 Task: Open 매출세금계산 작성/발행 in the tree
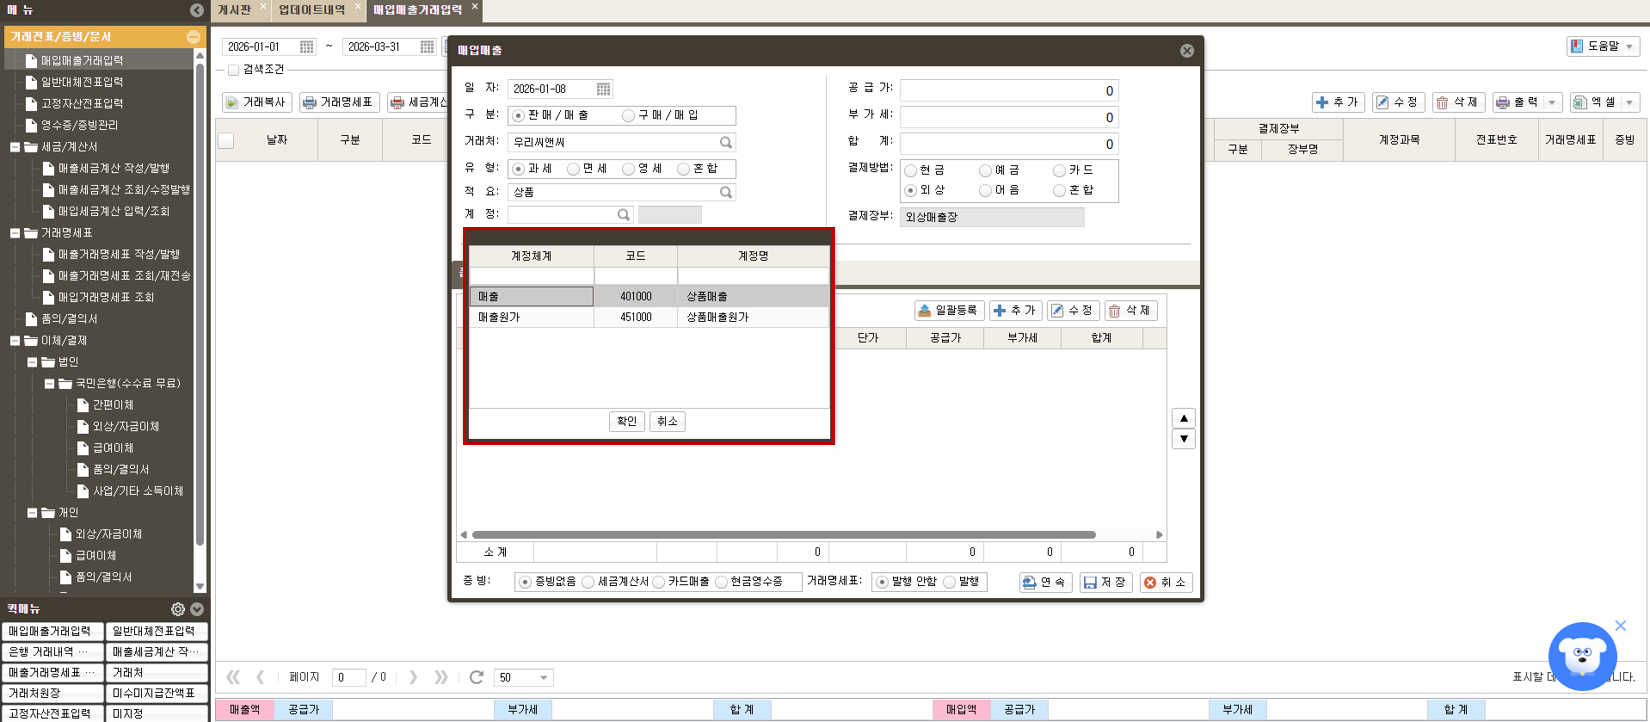(x=114, y=169)
